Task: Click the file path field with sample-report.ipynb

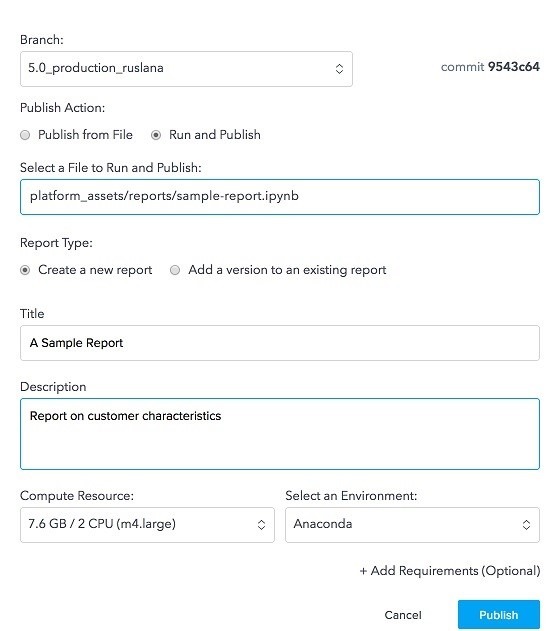Action: tap(280, 197)
